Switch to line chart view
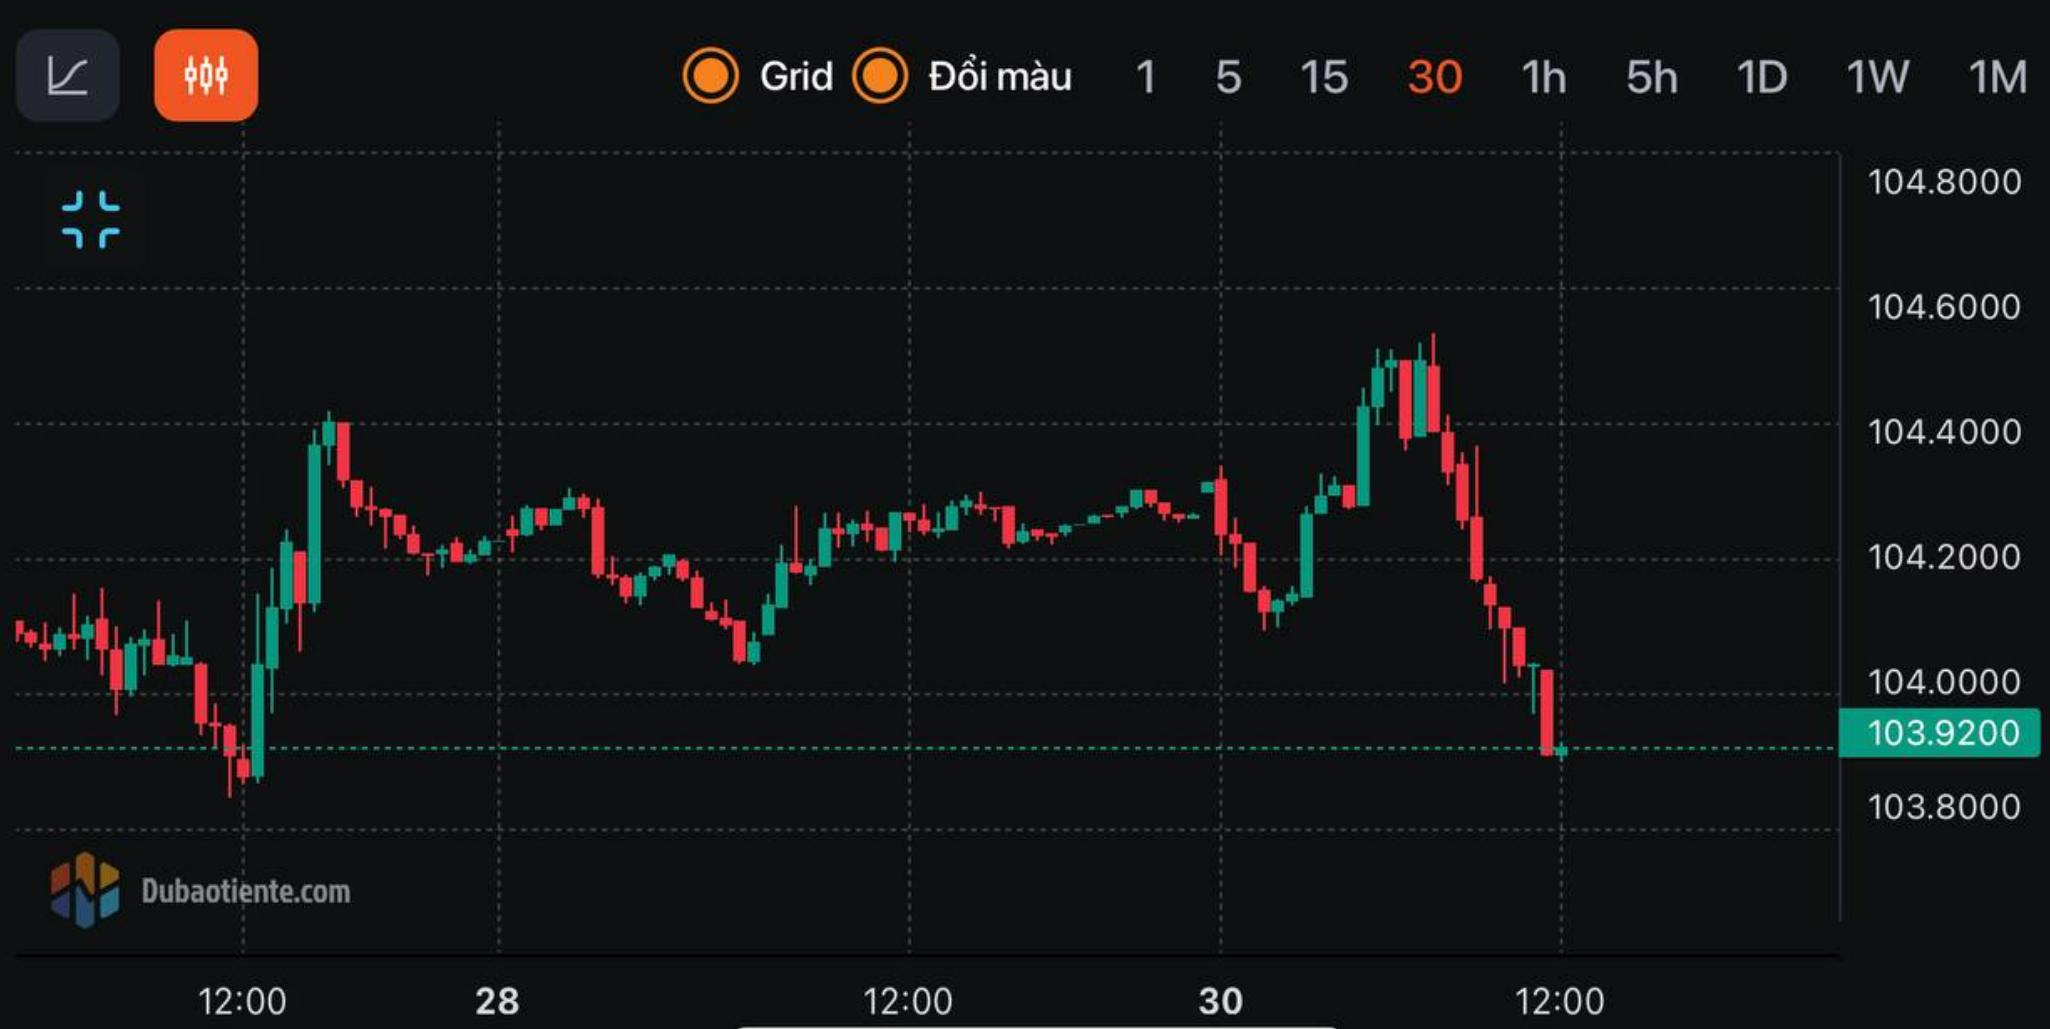Viewport: 2050px width, 1029px height. pyautogui.click(x=67, y=76)
